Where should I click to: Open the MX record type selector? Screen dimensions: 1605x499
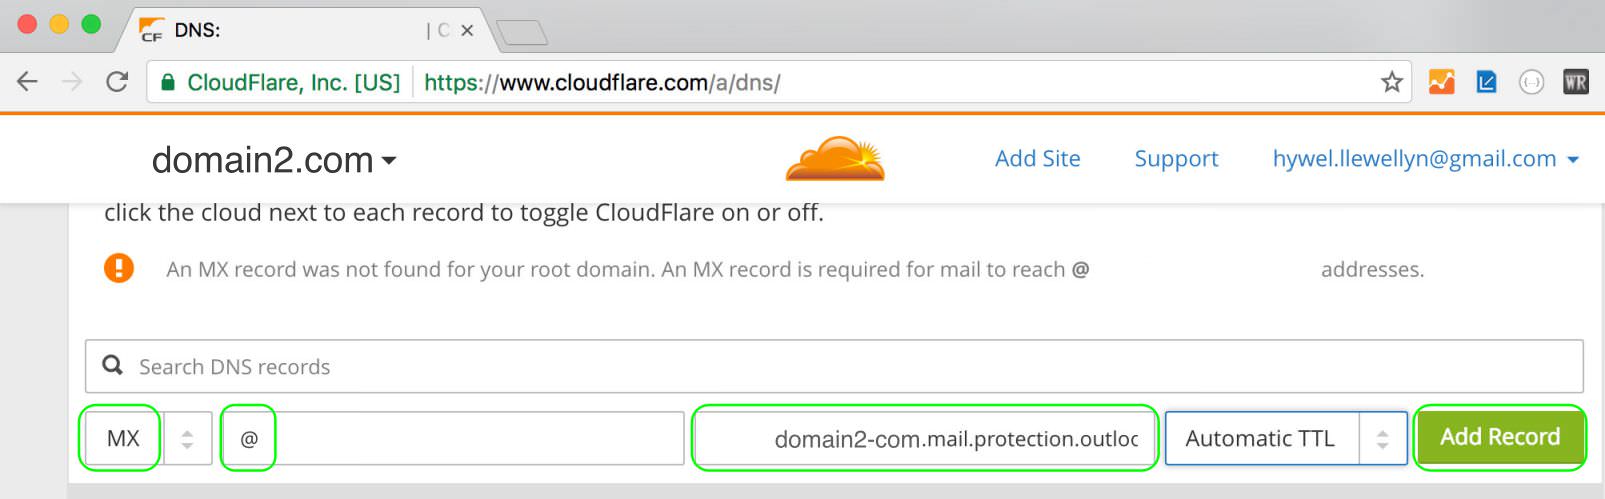(x=149, y=438)
